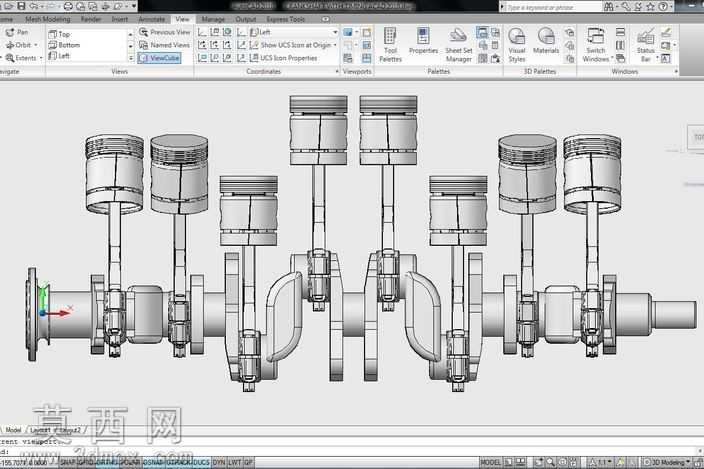Toggle DUCS in status bar

click(202, 462)
